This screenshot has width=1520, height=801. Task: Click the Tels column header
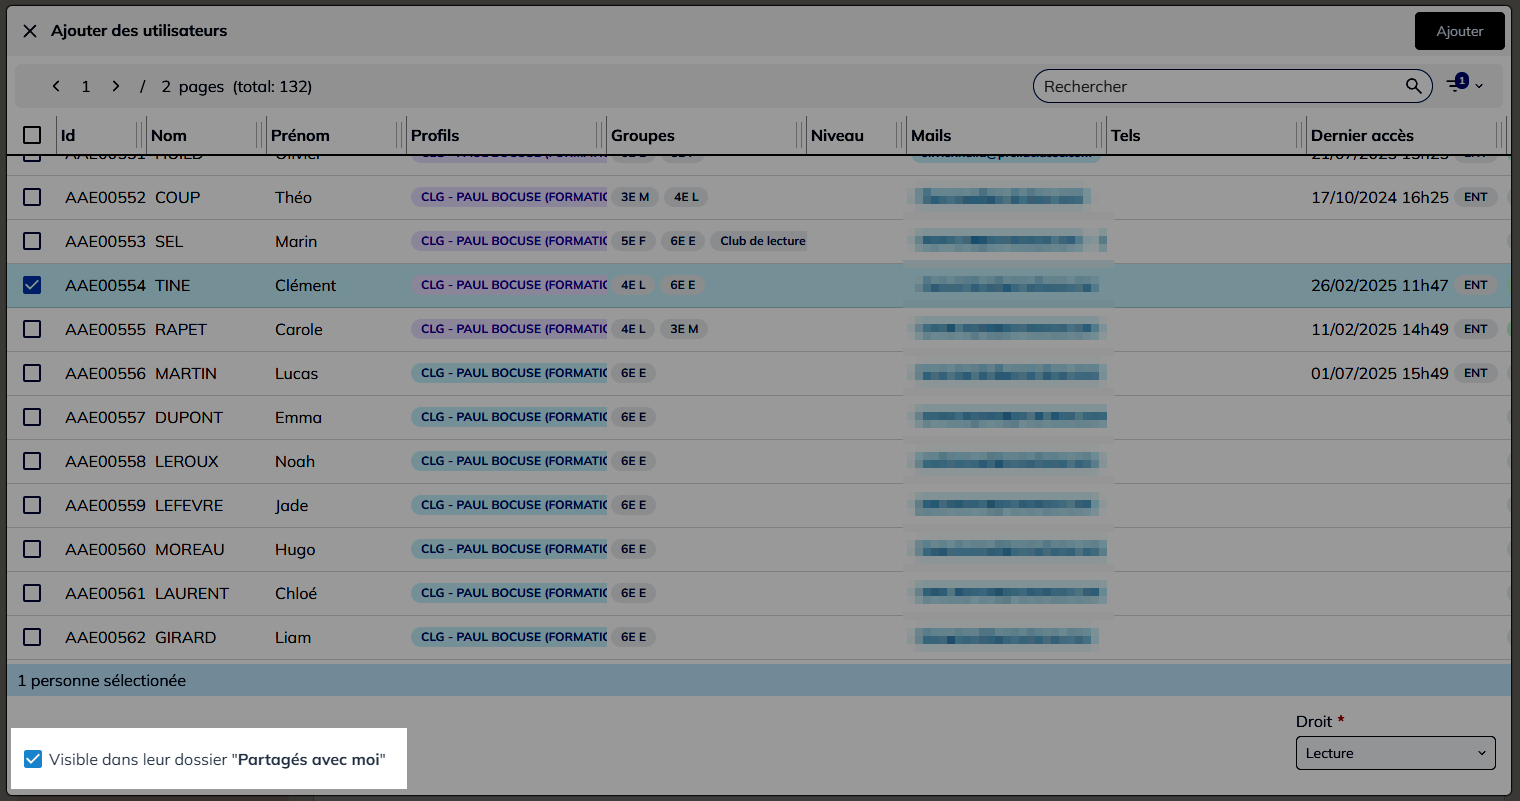click(x=1126, y=135)
